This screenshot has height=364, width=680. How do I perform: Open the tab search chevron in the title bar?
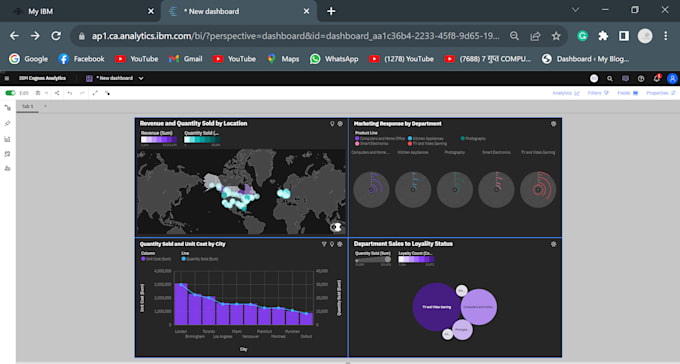[x=575, y=10]
